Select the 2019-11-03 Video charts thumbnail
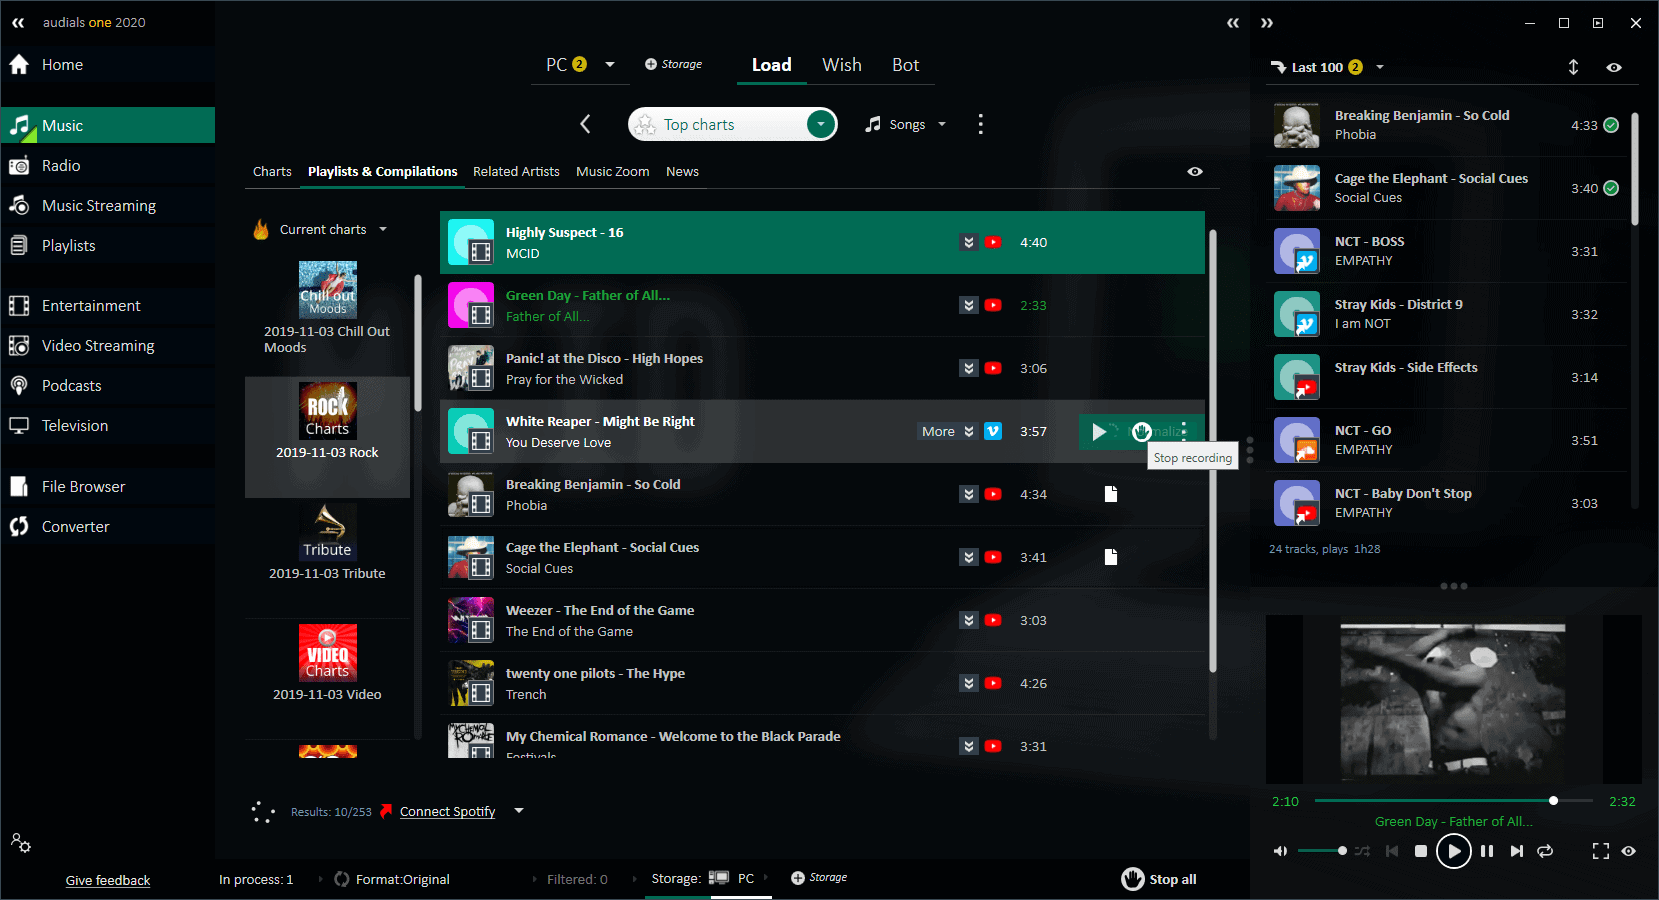Image resolution: width=1659 pixels, height=900 pixels. click(x=327, y=652)
